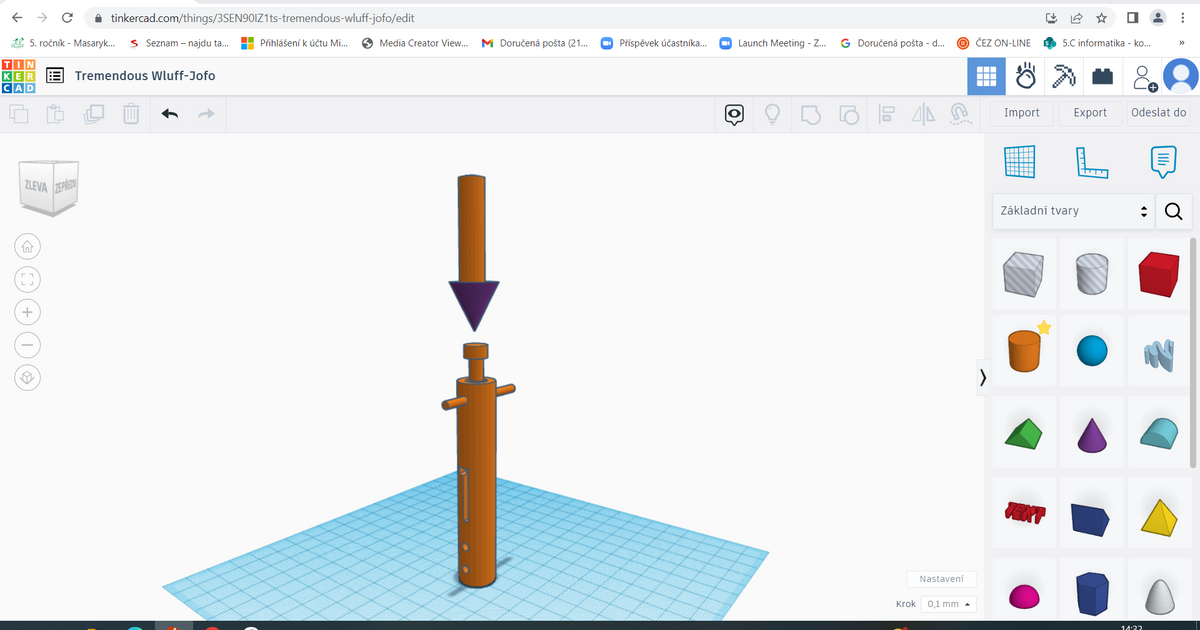Click the Import button
This screenshot has width=1200, height=630.
[1022, 113]
